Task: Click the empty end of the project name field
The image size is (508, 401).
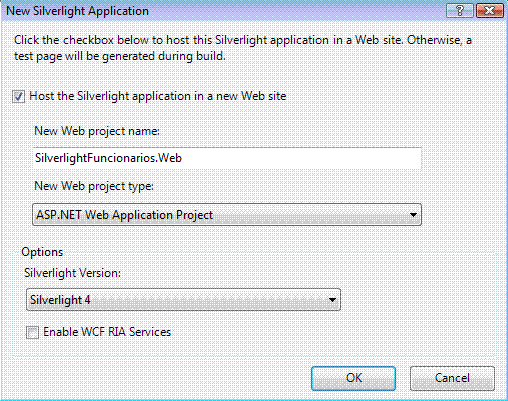Action: 300,158
